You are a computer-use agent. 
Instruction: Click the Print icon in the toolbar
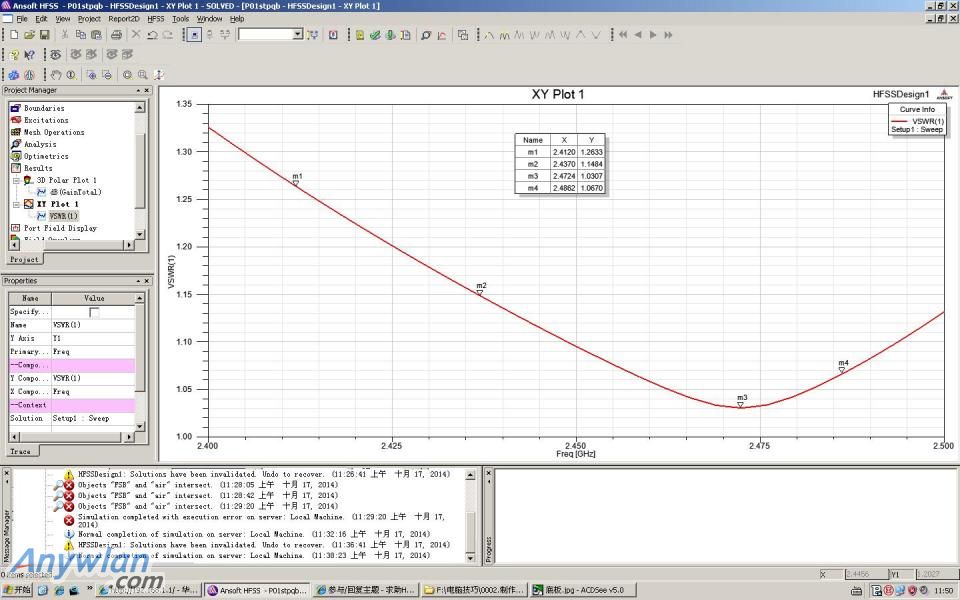click(x=116, y=35)
